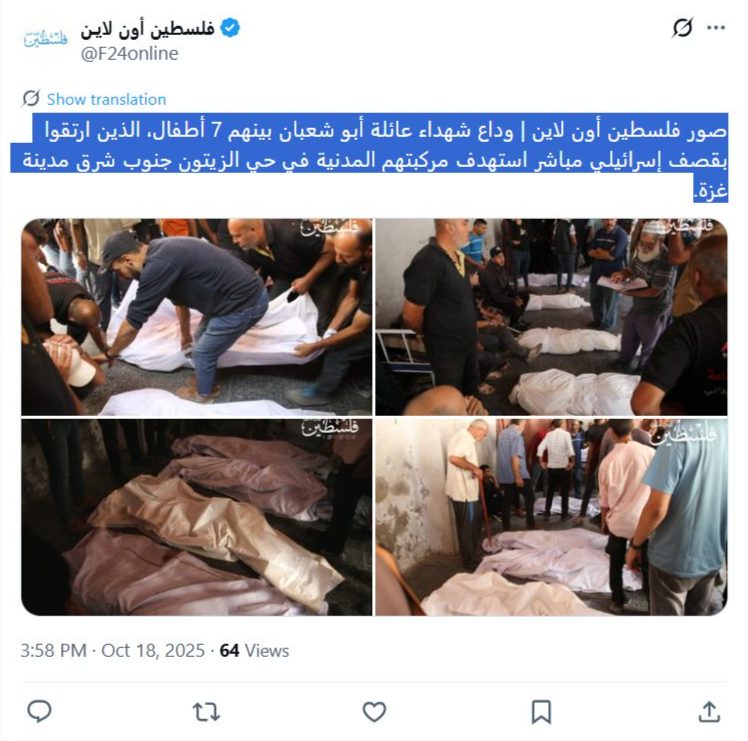
Task: Open the bottom-left photo of wrapped shrouds
Action: [197, 517]
